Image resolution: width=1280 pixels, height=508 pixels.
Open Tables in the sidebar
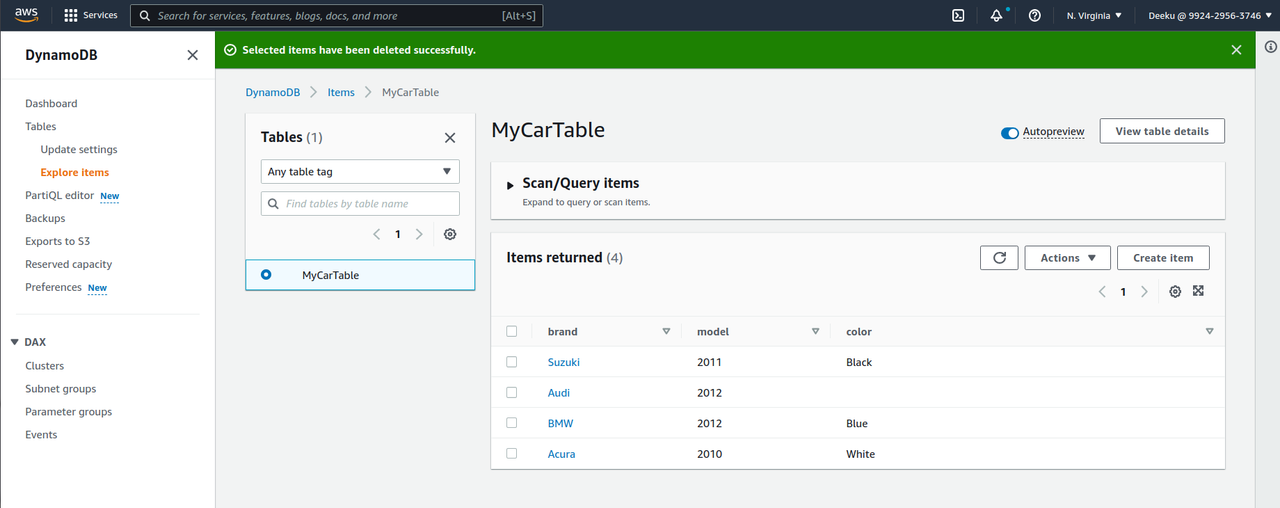[41, 127]
